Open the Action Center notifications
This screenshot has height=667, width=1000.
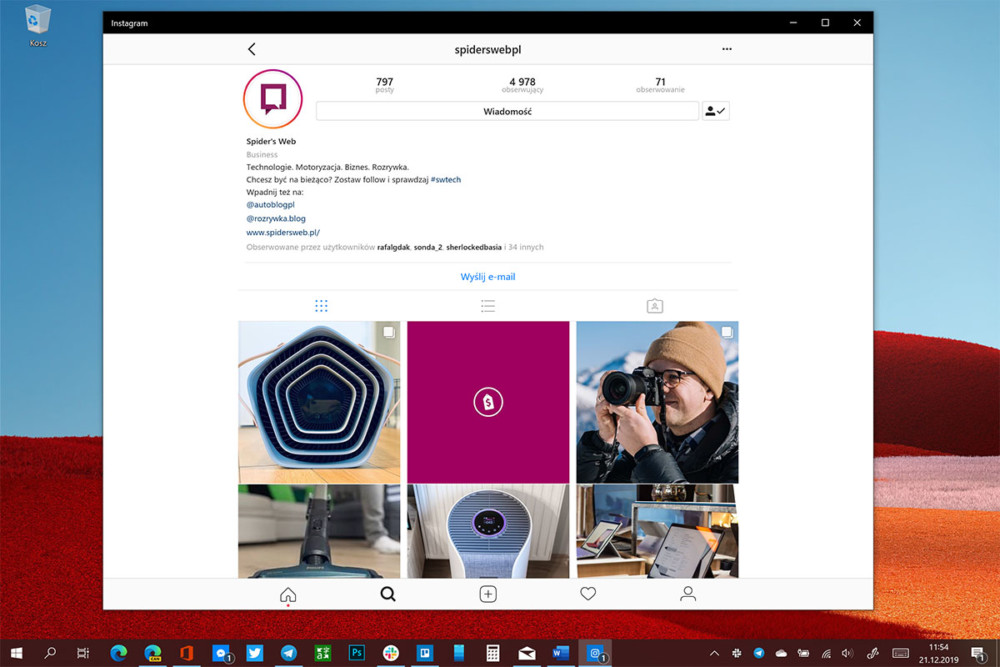(978, 653)
